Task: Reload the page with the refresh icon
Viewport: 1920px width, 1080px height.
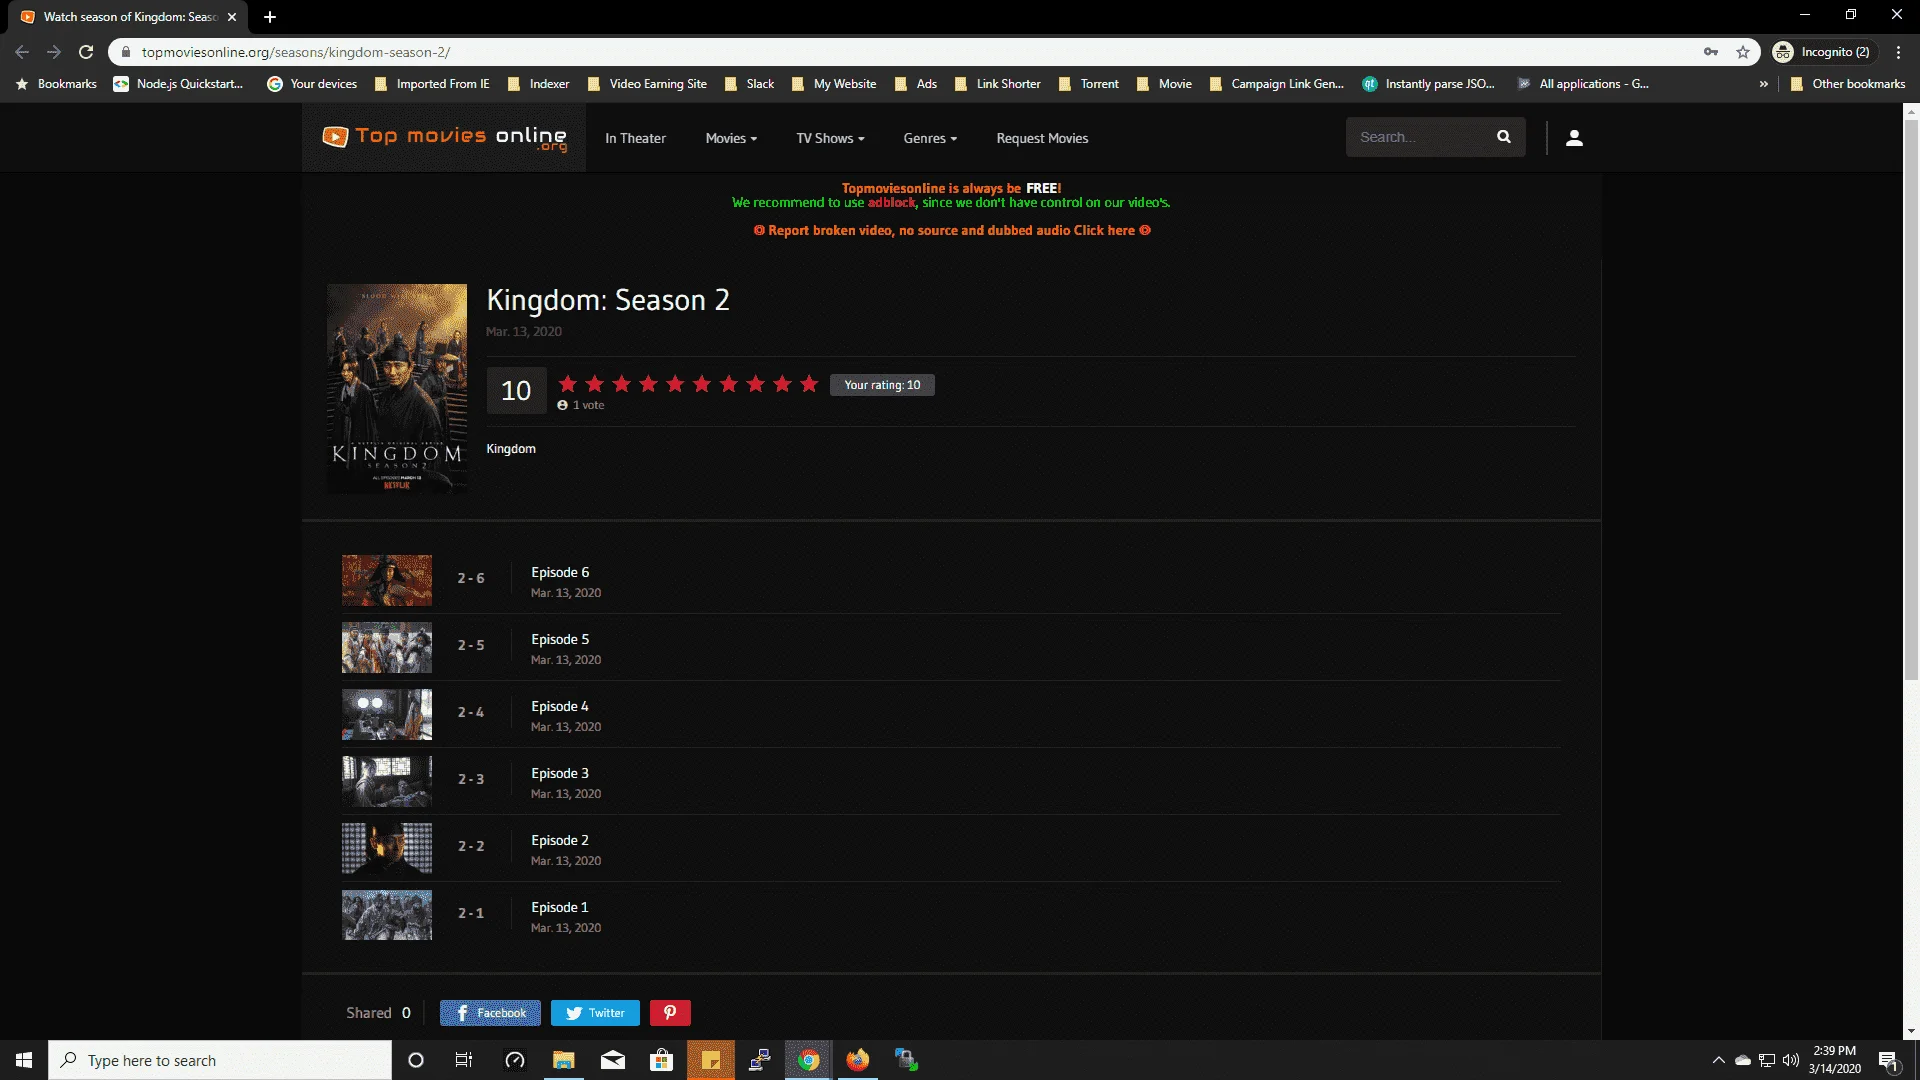Action: [x=86, y=52]
